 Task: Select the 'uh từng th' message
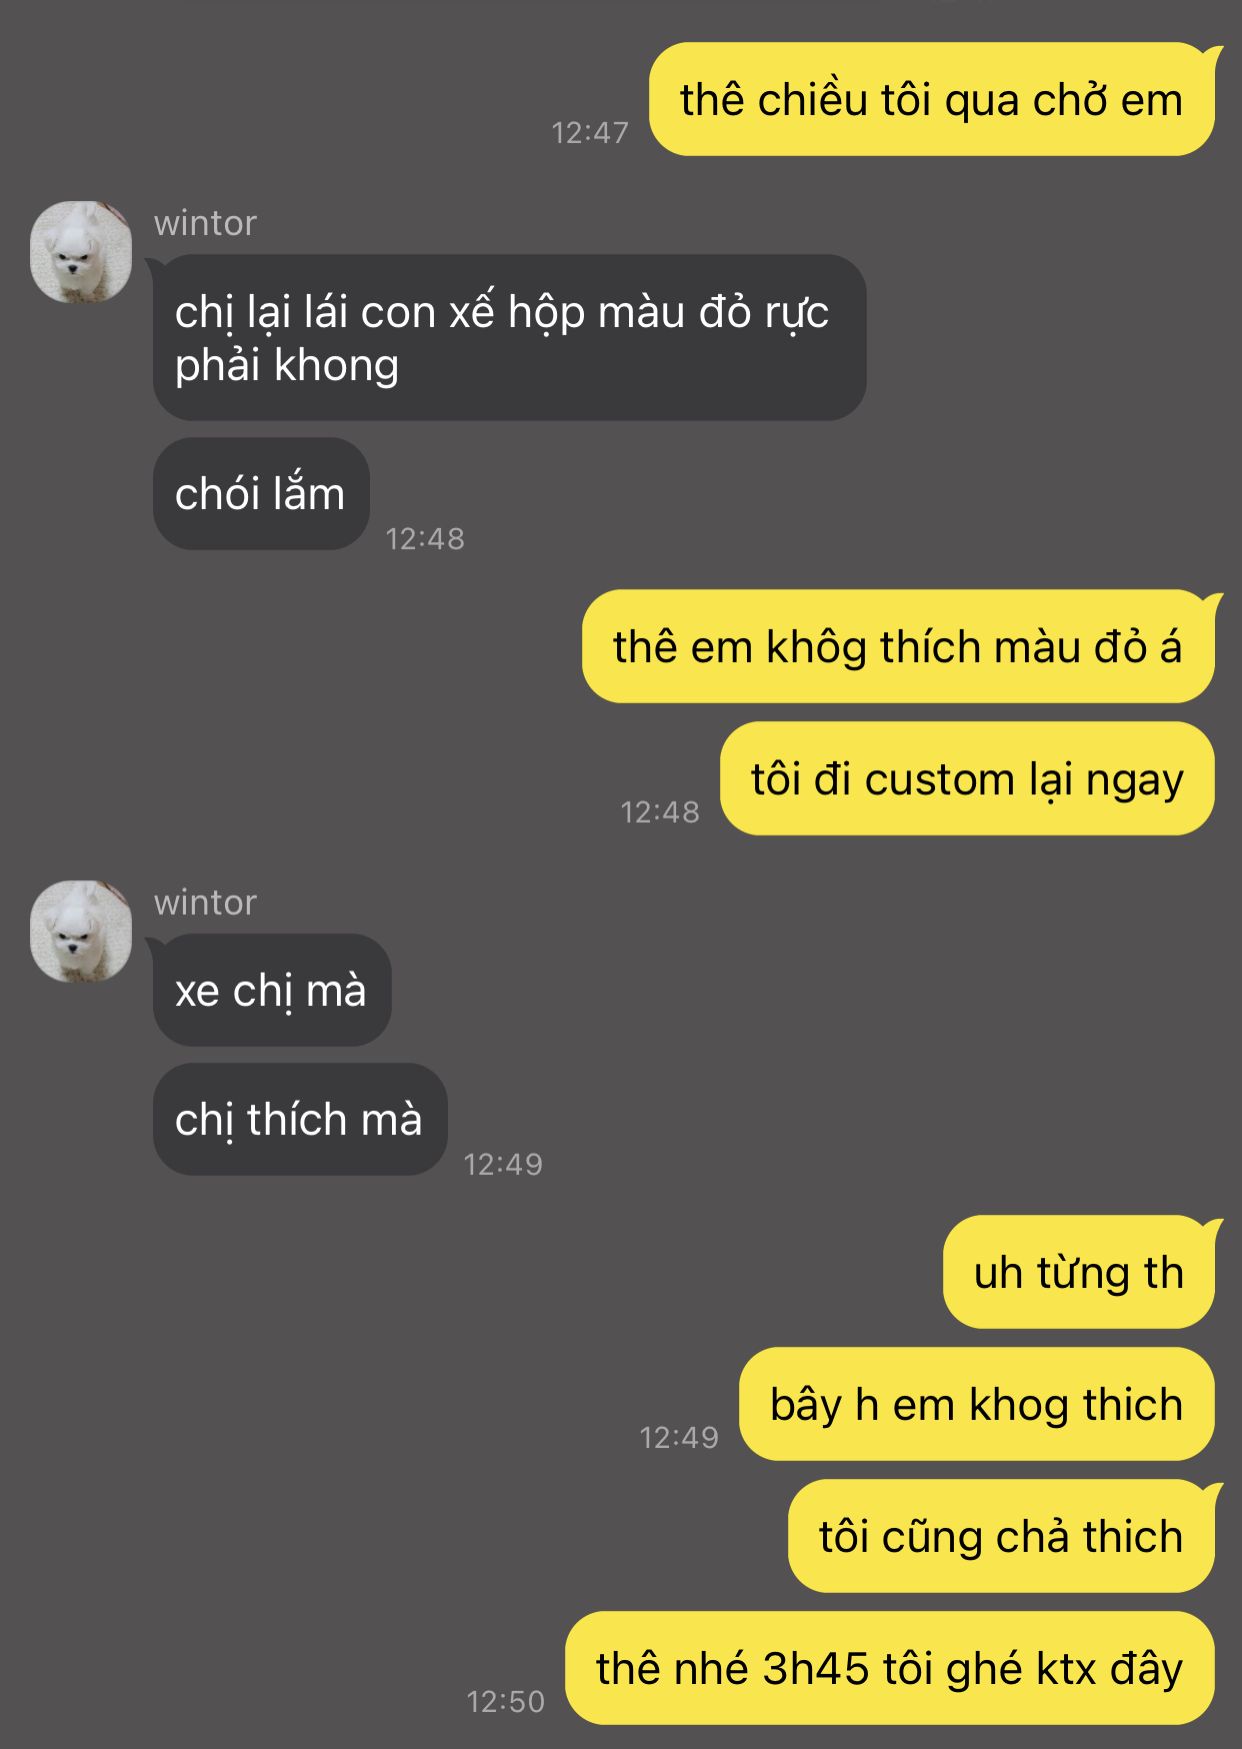coord(1079,1272)
